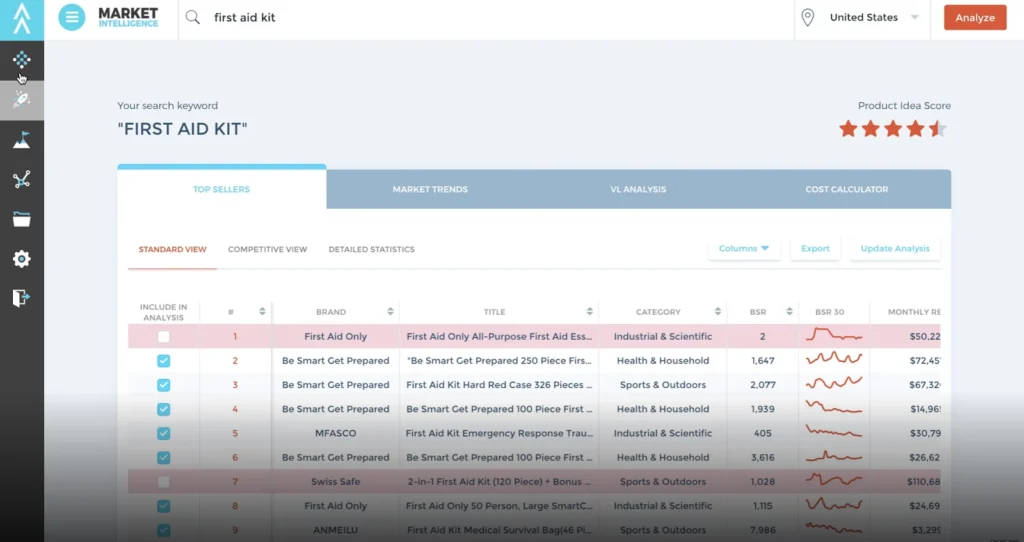View BSR 30 sparkline for row 1
Viewport: 1024px width, 542px height.
834,336
